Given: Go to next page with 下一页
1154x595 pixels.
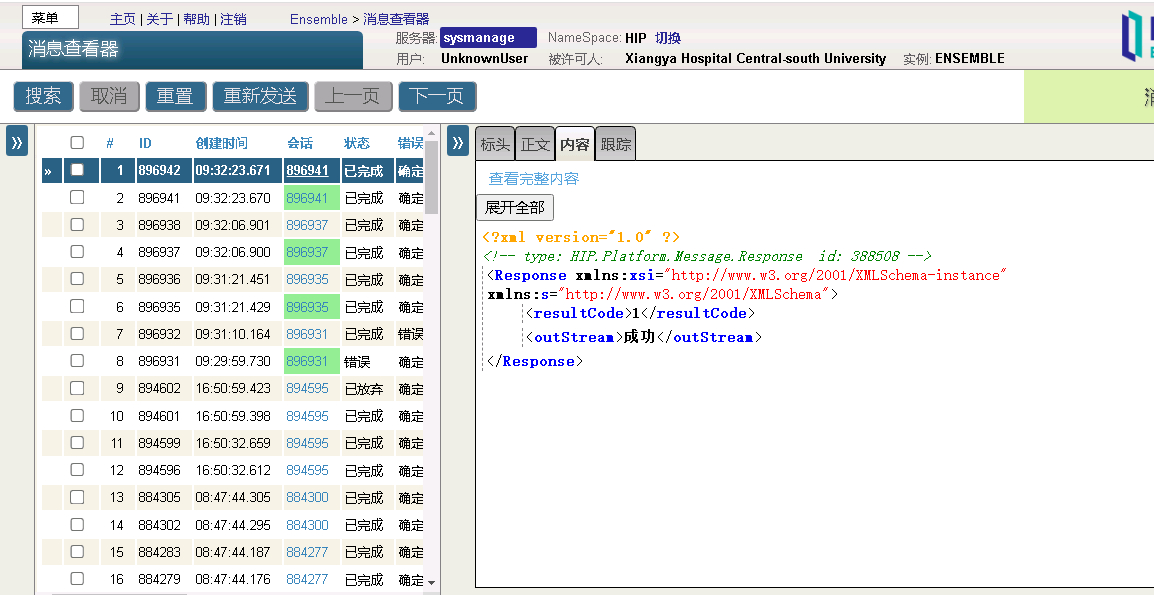Looking at the screenshot, I should [x=437, y=96].
